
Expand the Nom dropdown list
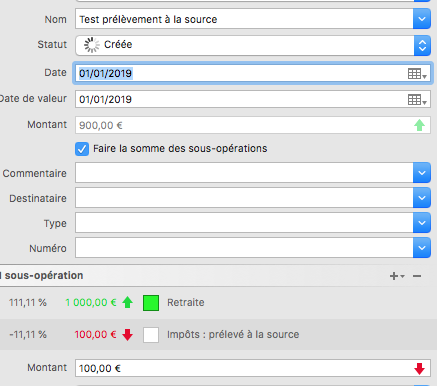pos(422,19)
